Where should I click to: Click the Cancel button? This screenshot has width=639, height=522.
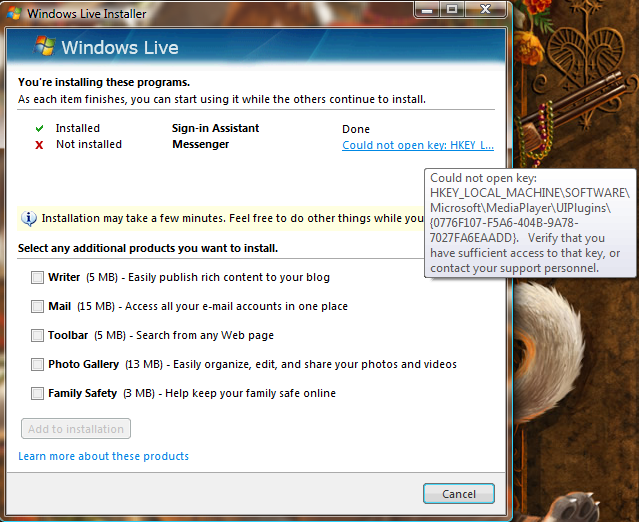click(x=459, y=494)
